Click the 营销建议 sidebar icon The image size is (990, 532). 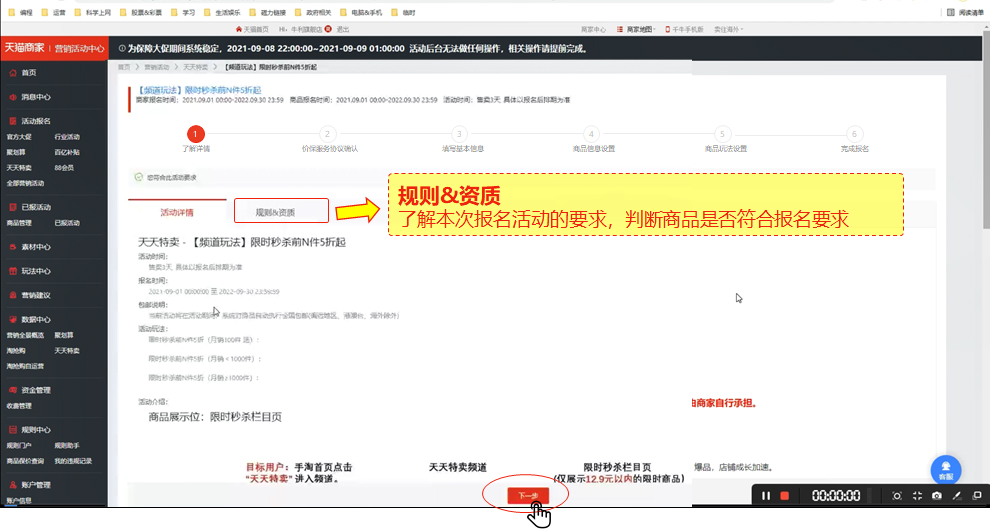(12, 295)
